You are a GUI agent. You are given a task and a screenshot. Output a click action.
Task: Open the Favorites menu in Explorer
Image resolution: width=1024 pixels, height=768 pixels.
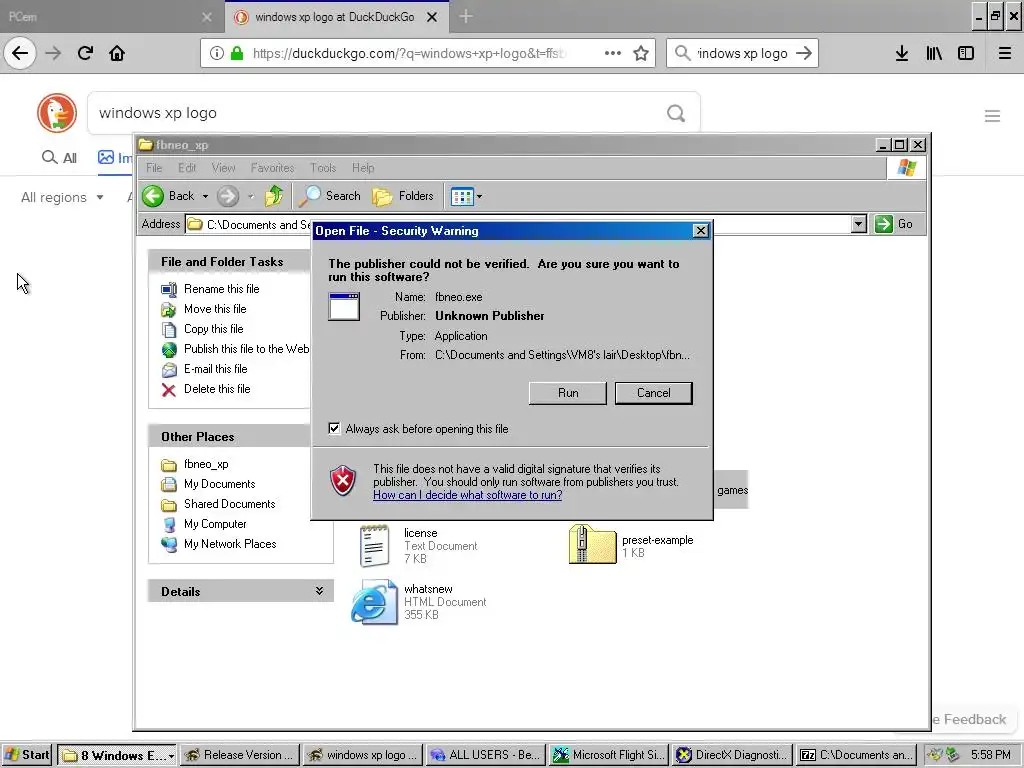coord(272,168)
